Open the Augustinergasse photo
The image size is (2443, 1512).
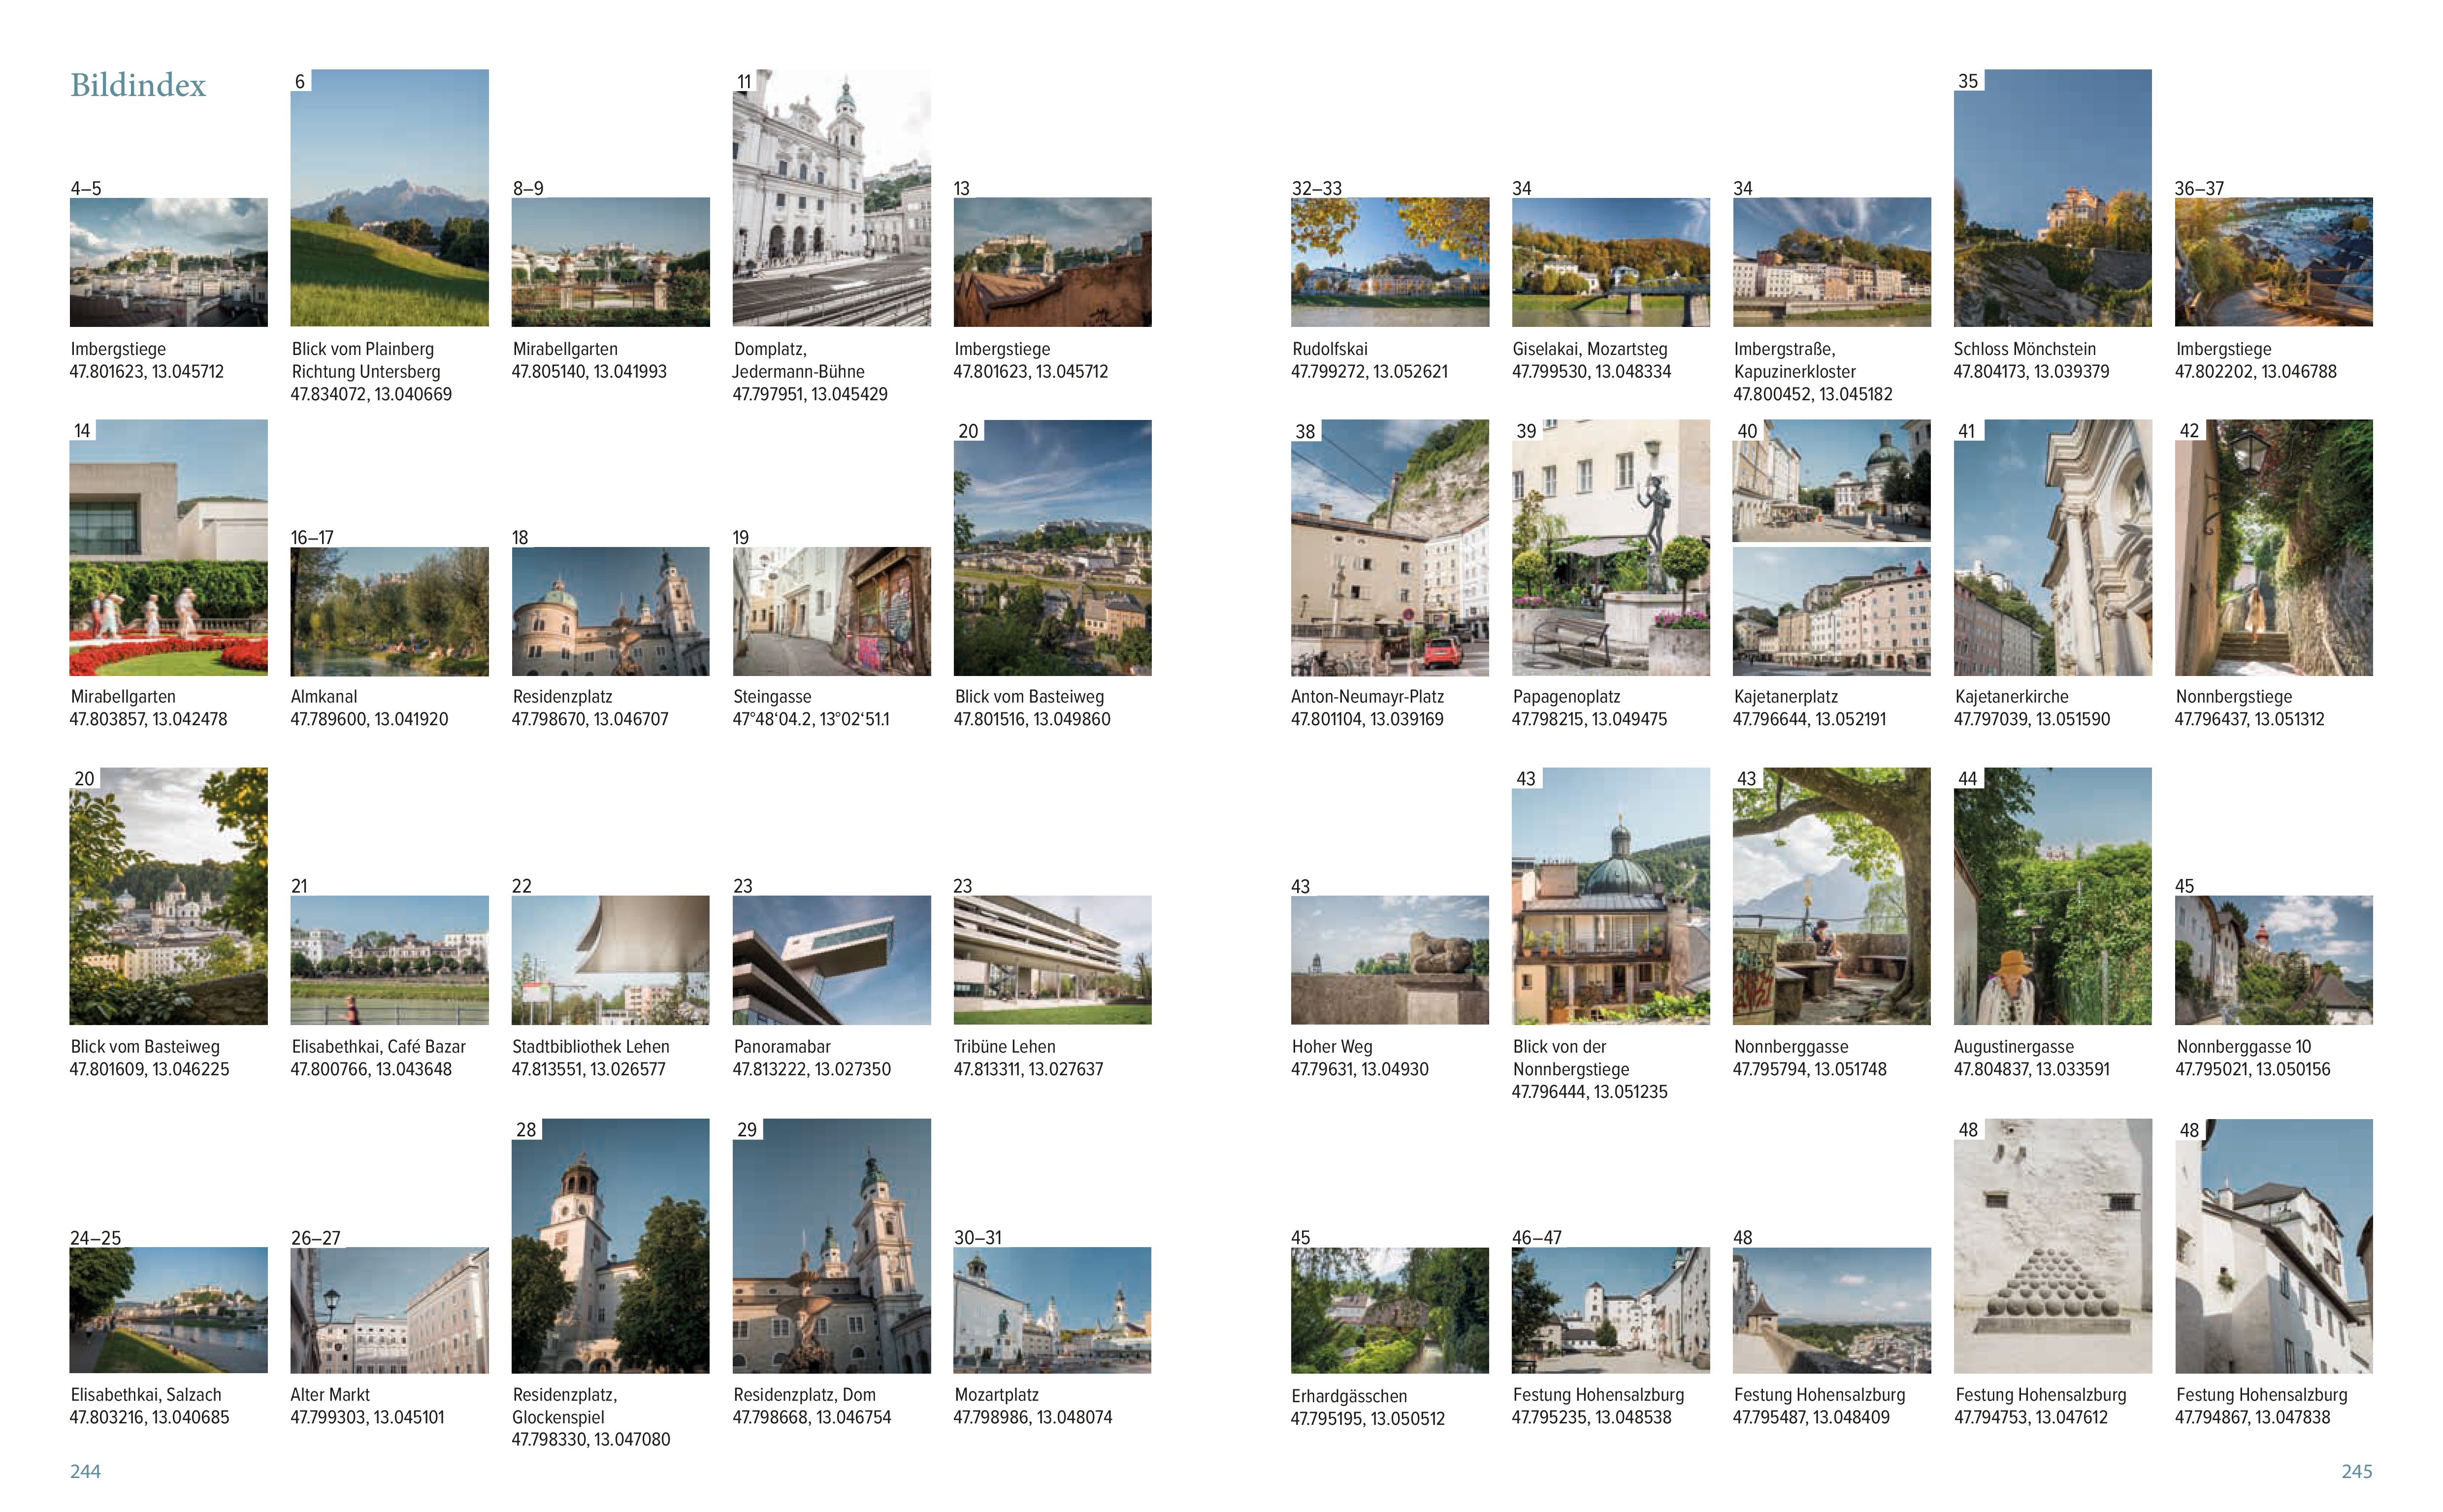2052,896
